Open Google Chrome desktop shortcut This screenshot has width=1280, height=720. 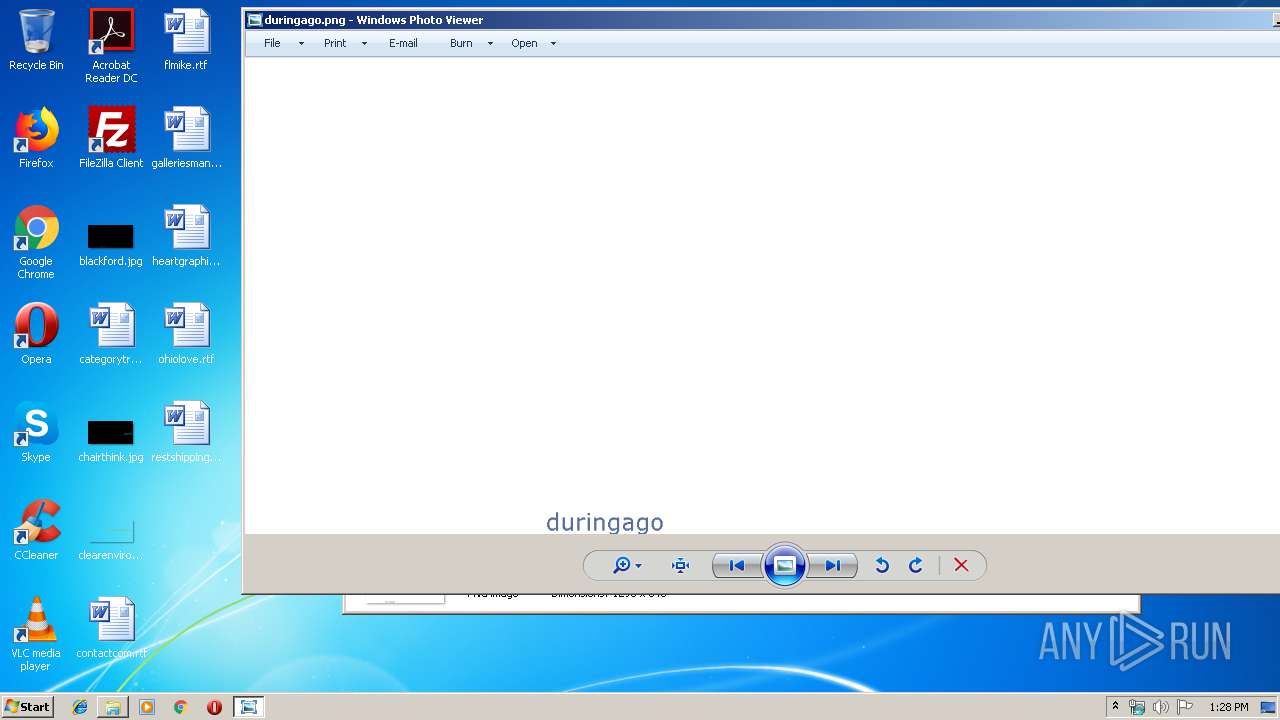(36, 242)
